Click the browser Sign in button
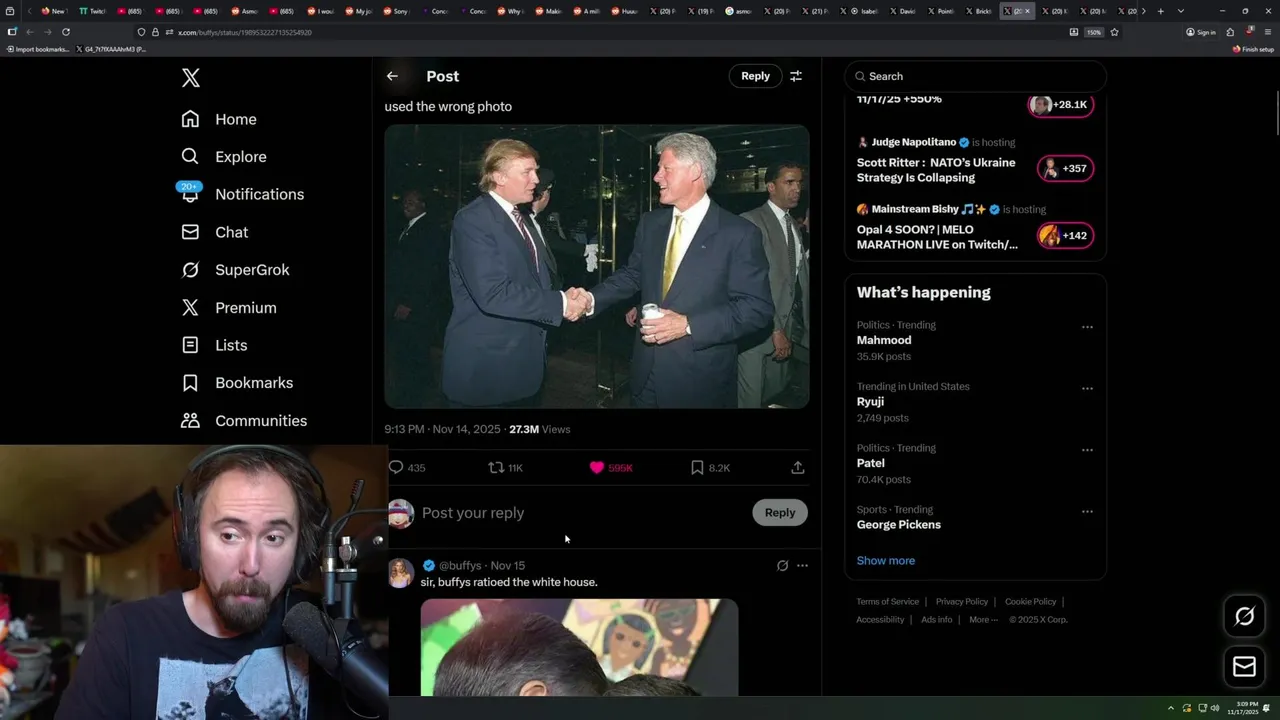 pyautogui.click(x=1201, y=32)
